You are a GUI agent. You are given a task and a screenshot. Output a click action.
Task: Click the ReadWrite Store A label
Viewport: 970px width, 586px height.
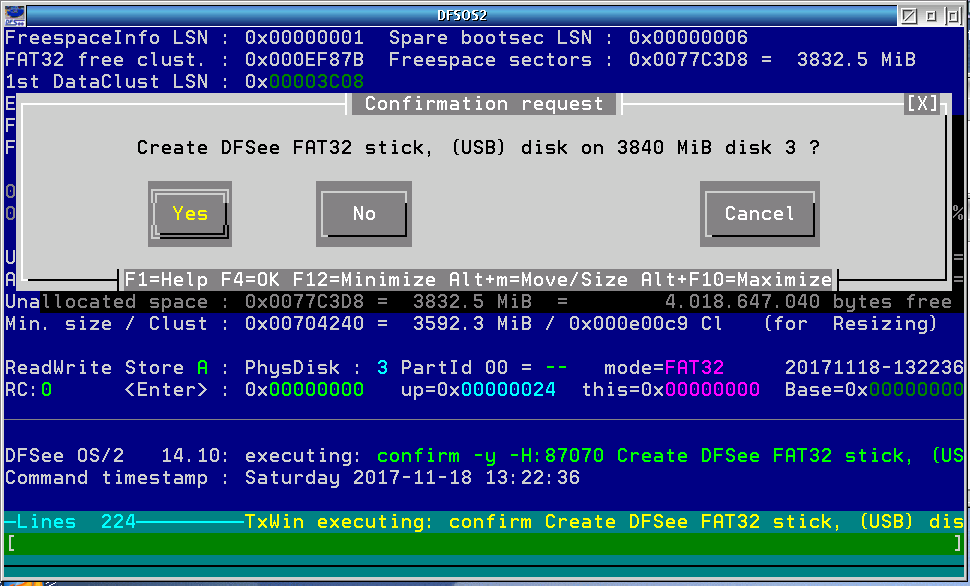(x=106, y=368)
